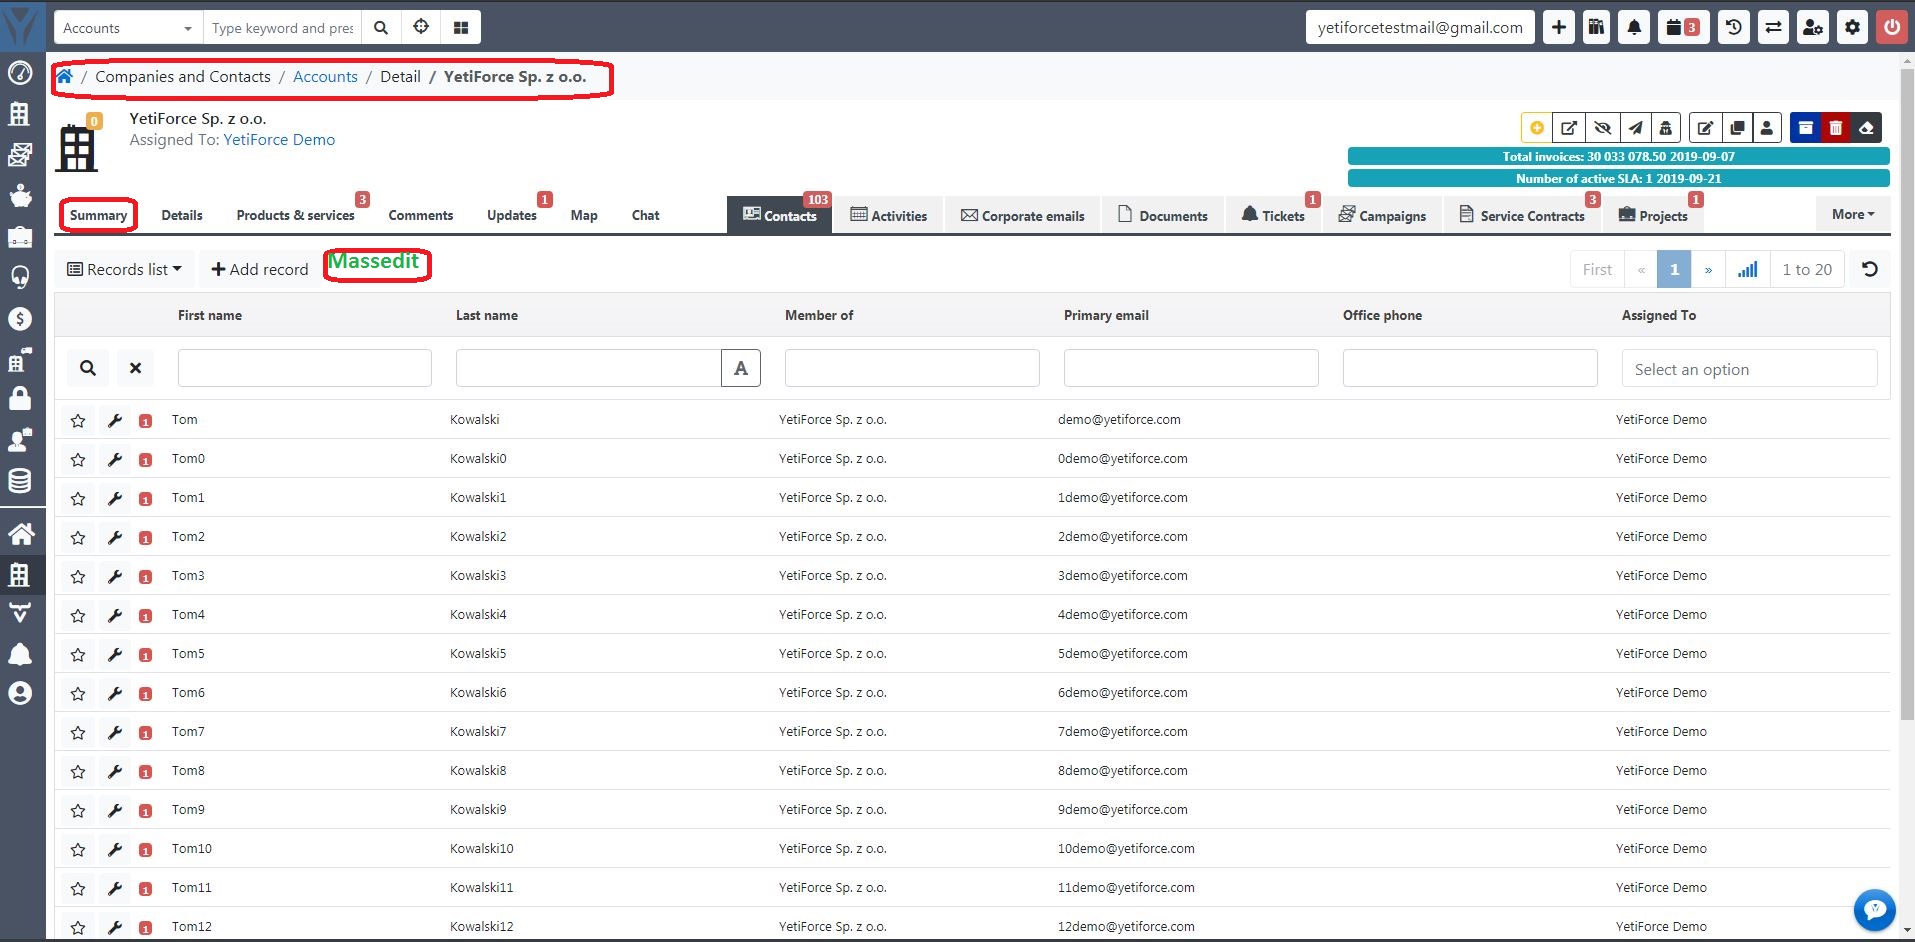Delete the record with the red trash icon
Image resolution: width=1915 pixels, height=942 pixels.
[1837, 128]
